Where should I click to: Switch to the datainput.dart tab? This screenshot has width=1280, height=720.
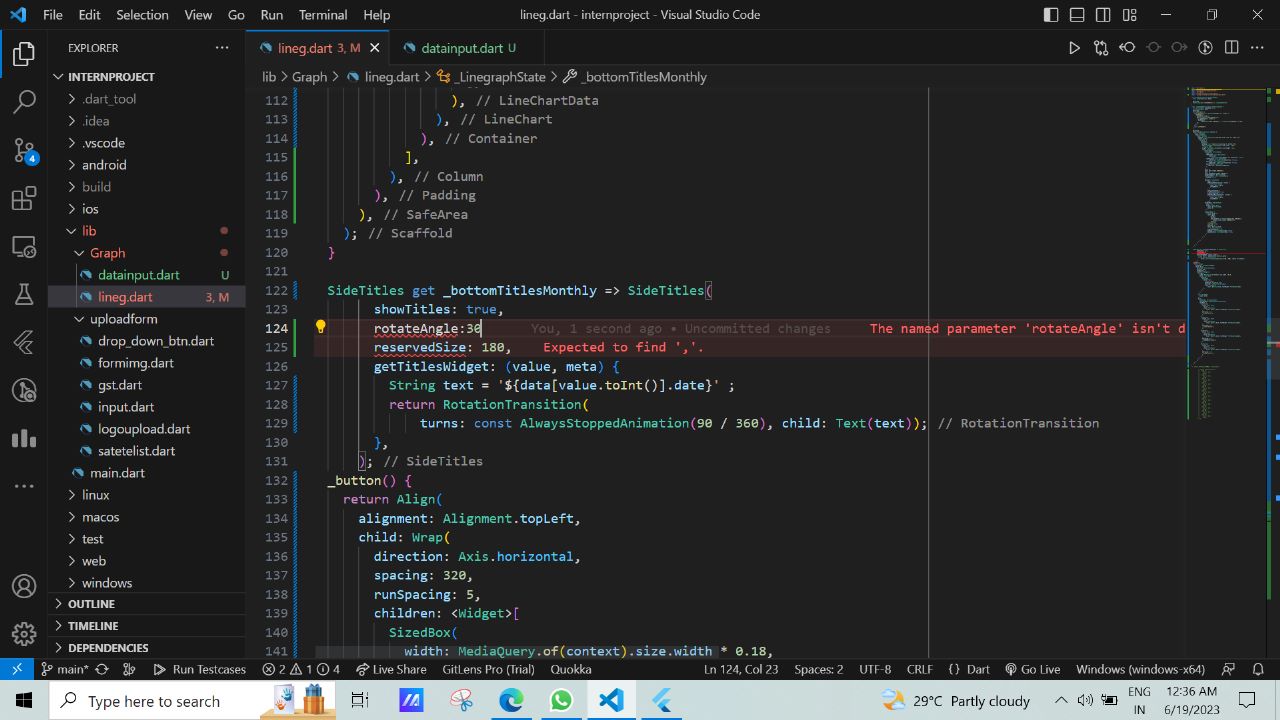[462, 47]
